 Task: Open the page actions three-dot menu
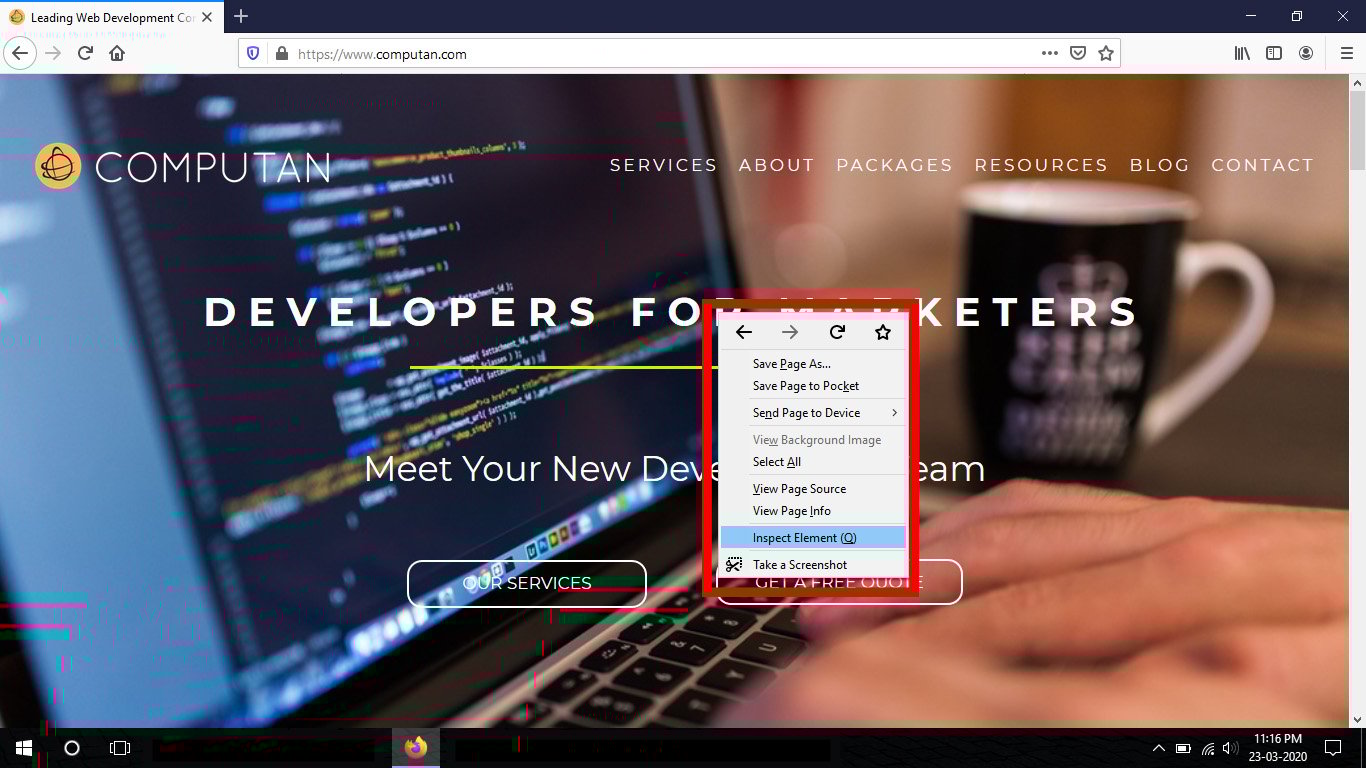(x=1049, y=53)
